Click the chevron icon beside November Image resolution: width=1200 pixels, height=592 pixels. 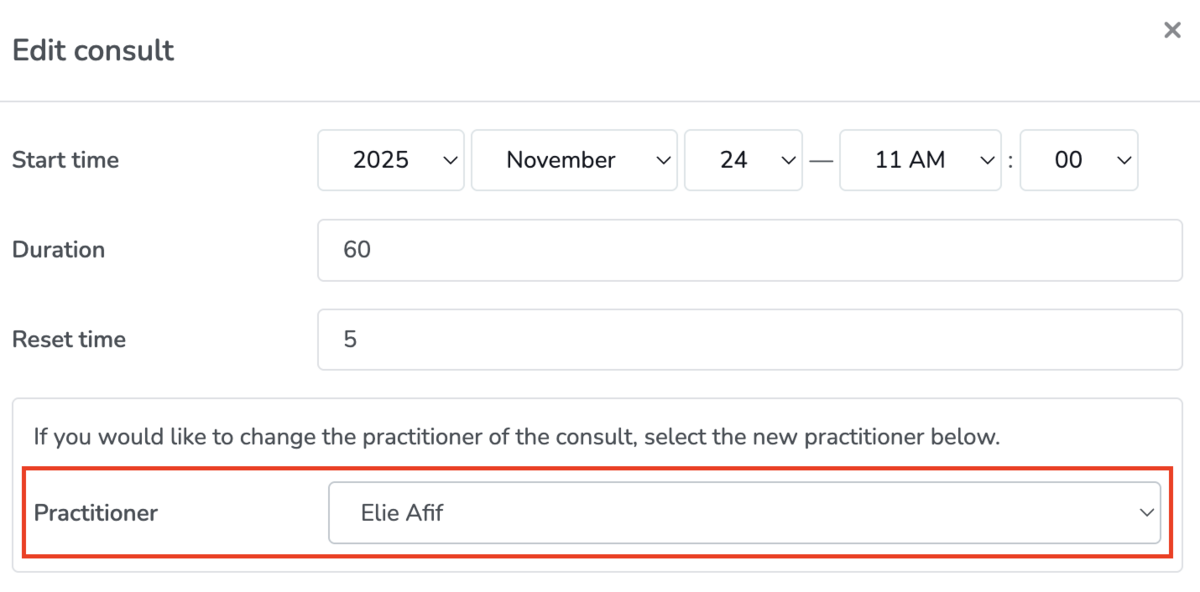pyautogui.click(x=662, y=160)
